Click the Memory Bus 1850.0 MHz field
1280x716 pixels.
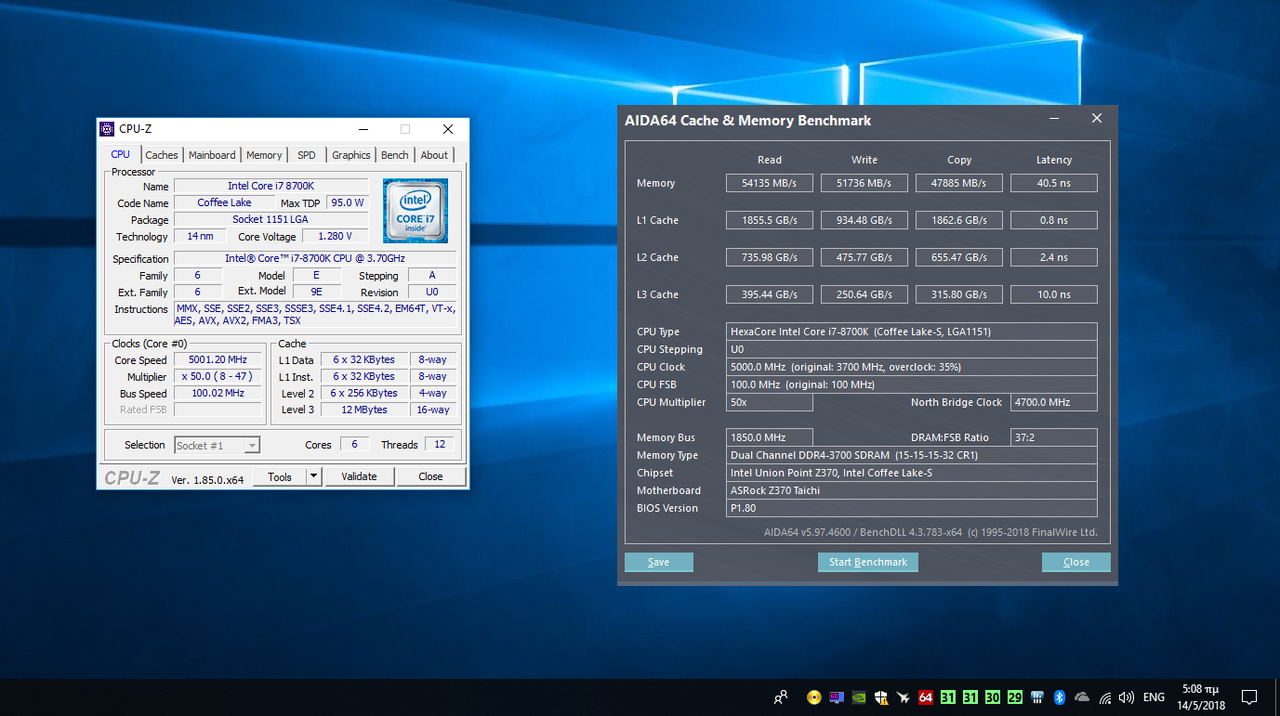(x=770, y=437)
